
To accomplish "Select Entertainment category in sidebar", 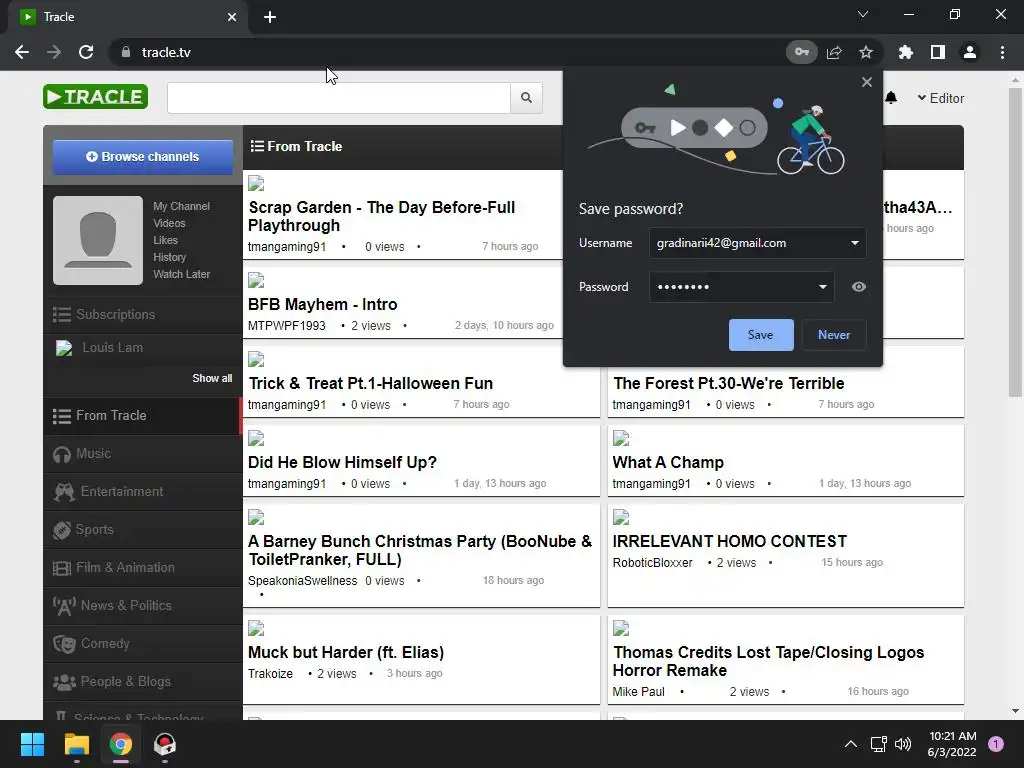I will [143, 491].
